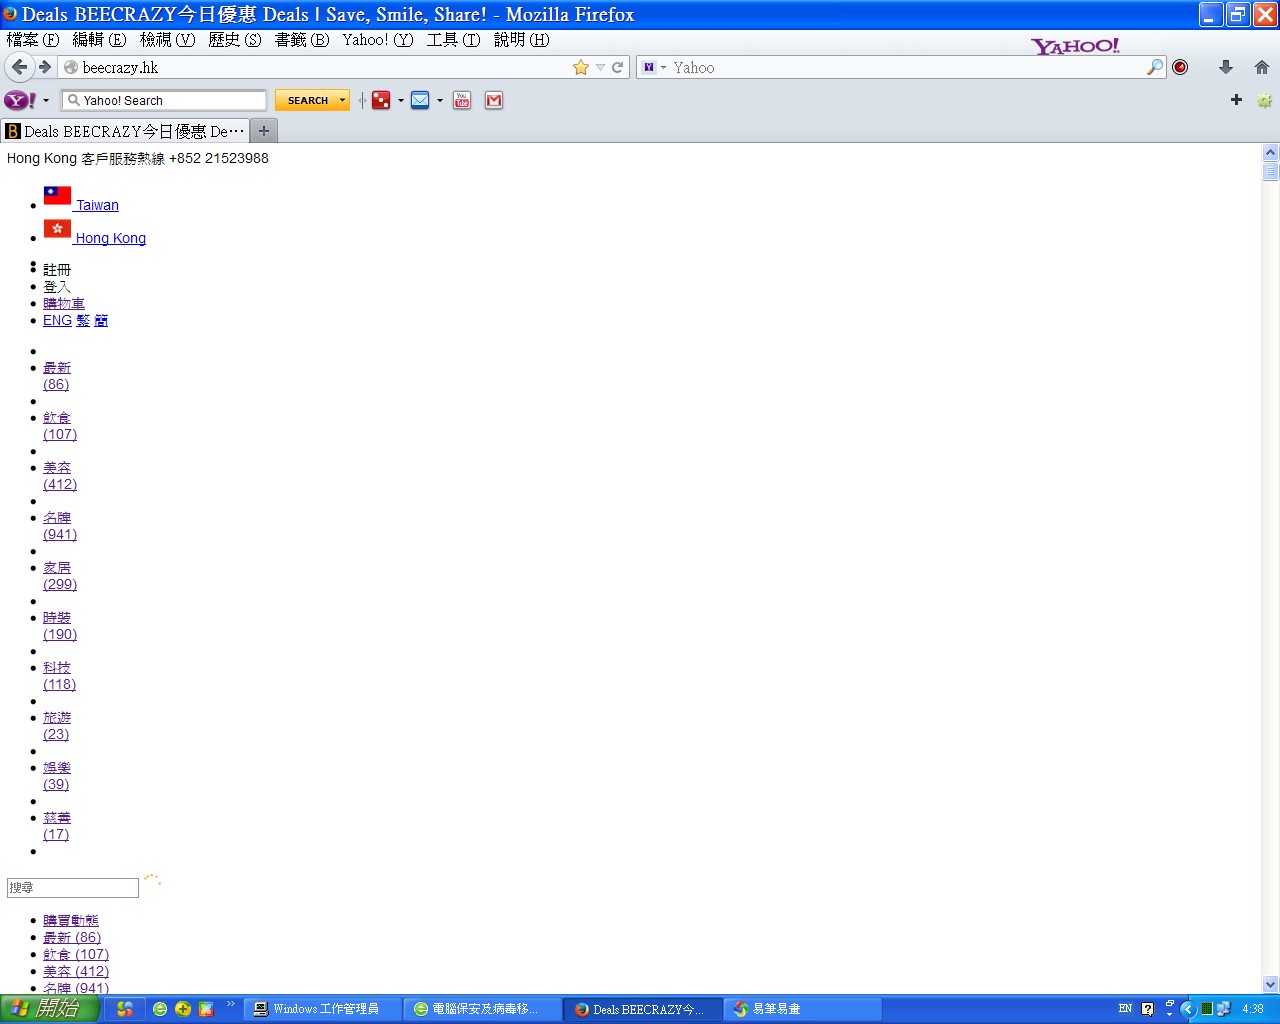Open the Downloads arrow icon
Viewport: 1280px width, 1024px height.
pyautogui.click(x=1226, y=67)
